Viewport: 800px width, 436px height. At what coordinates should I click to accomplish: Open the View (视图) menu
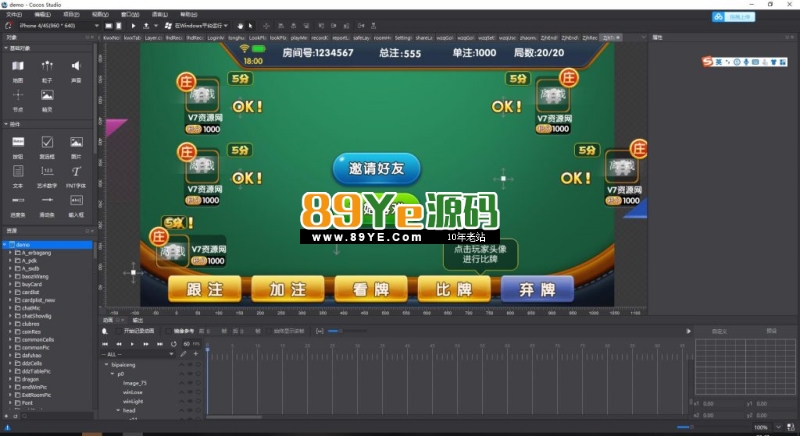click(x=100, y=14)
